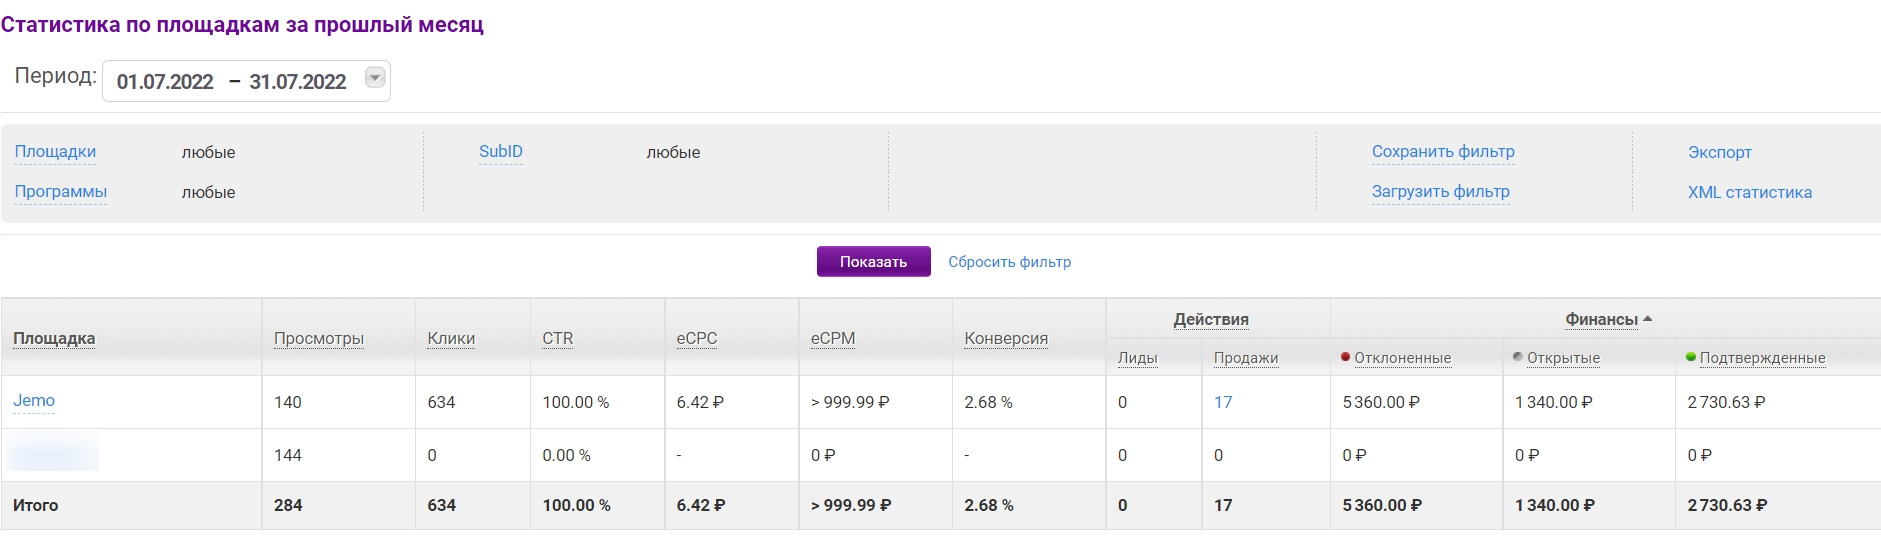Sort by the Клики column header
The image size is (1881, 552).
point(451,338)
